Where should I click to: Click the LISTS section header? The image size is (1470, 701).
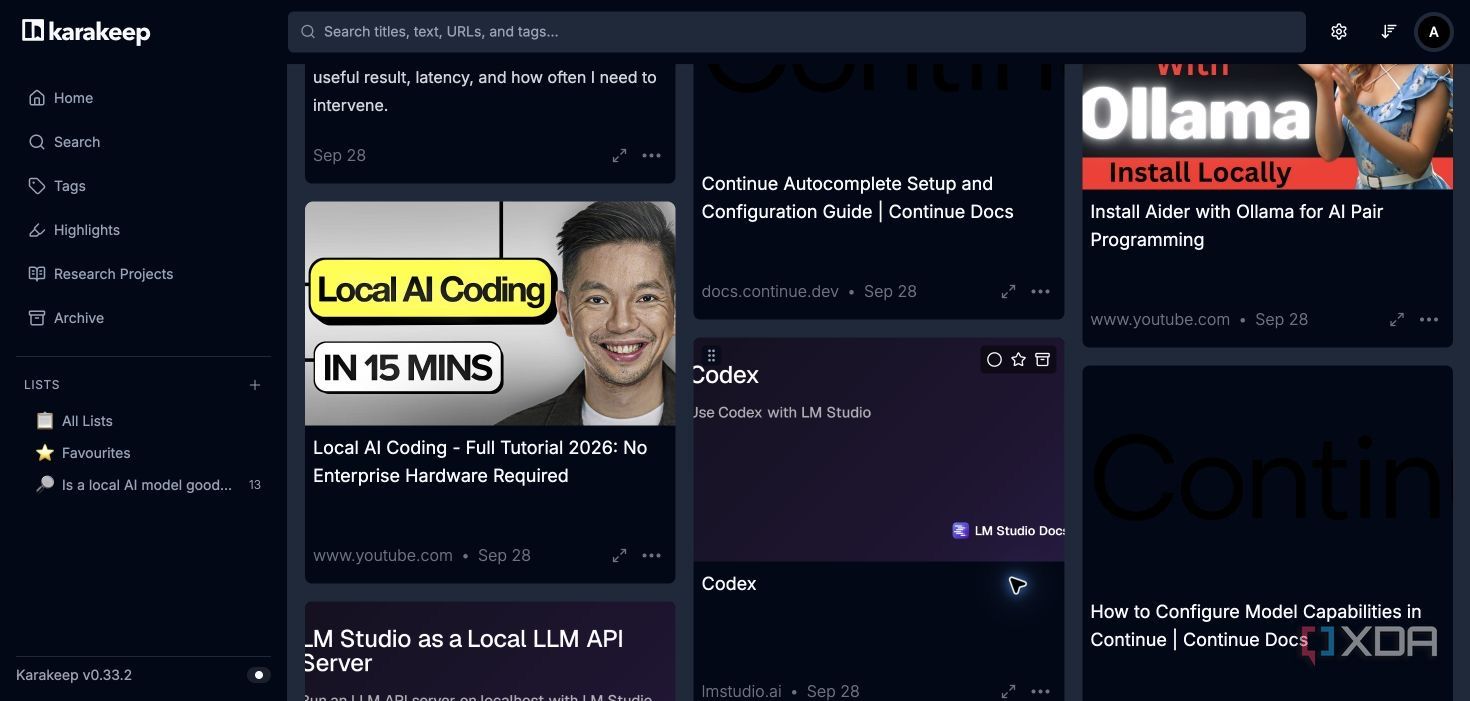(x=42, y=385)
